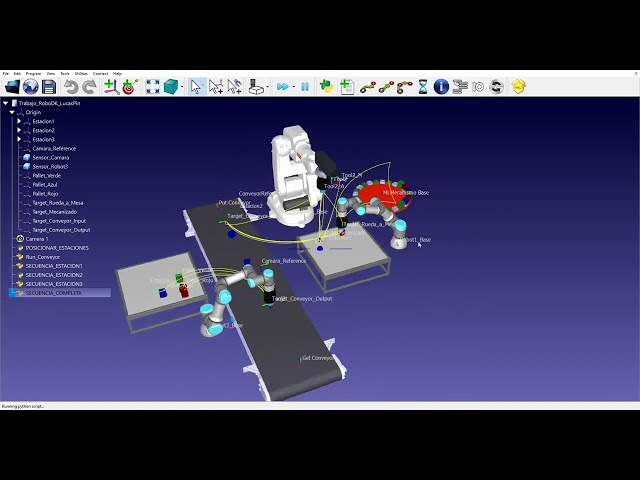The height and width of the screenshot is (480, 640).
Task: Expand the Estacion1 tree node
Action: point(19,121)
